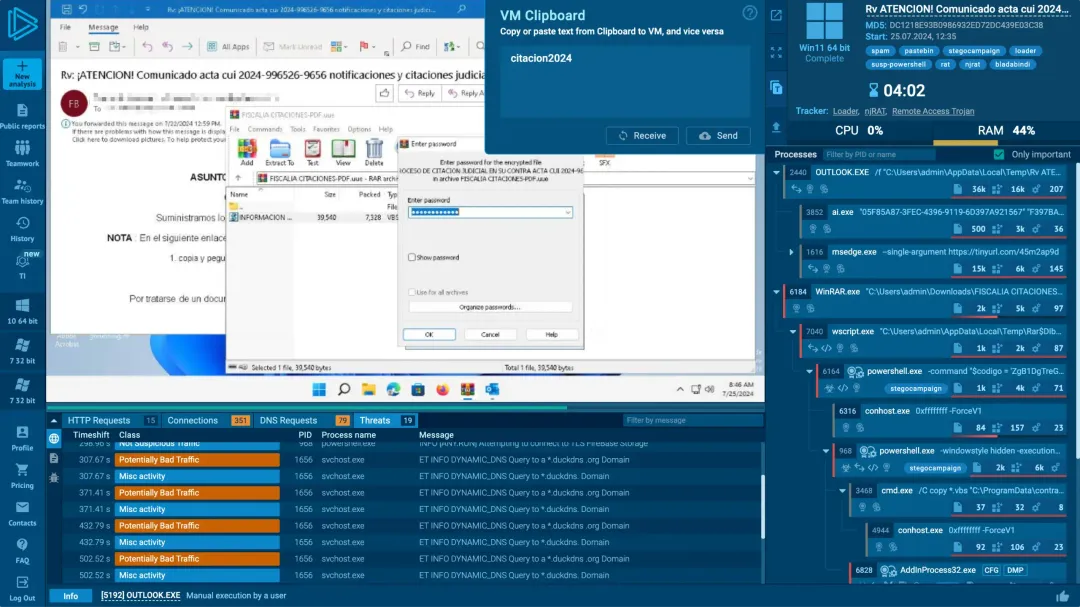The image size is (1080, 607).
Task: Click the Send button in VM Clipboard
Action: click(718, 136)
